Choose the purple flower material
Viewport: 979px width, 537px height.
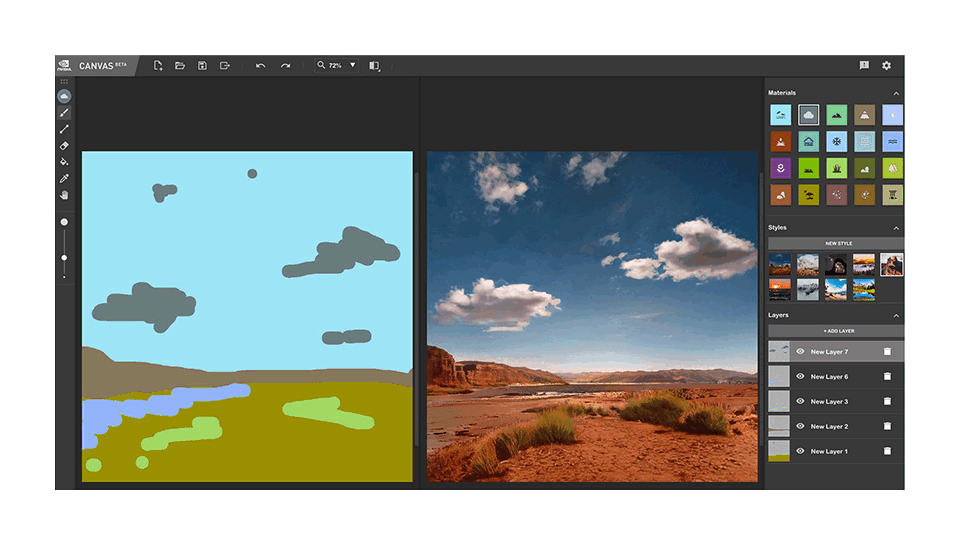780,169
